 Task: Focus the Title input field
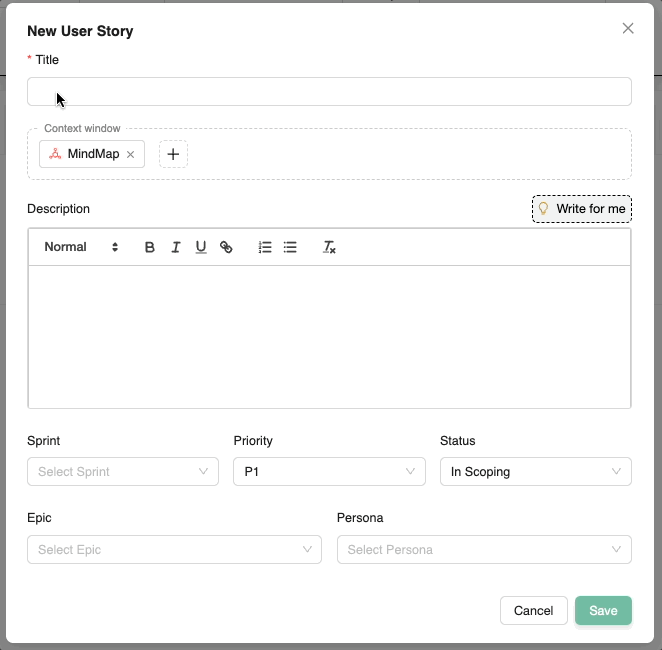click(329, 92)
